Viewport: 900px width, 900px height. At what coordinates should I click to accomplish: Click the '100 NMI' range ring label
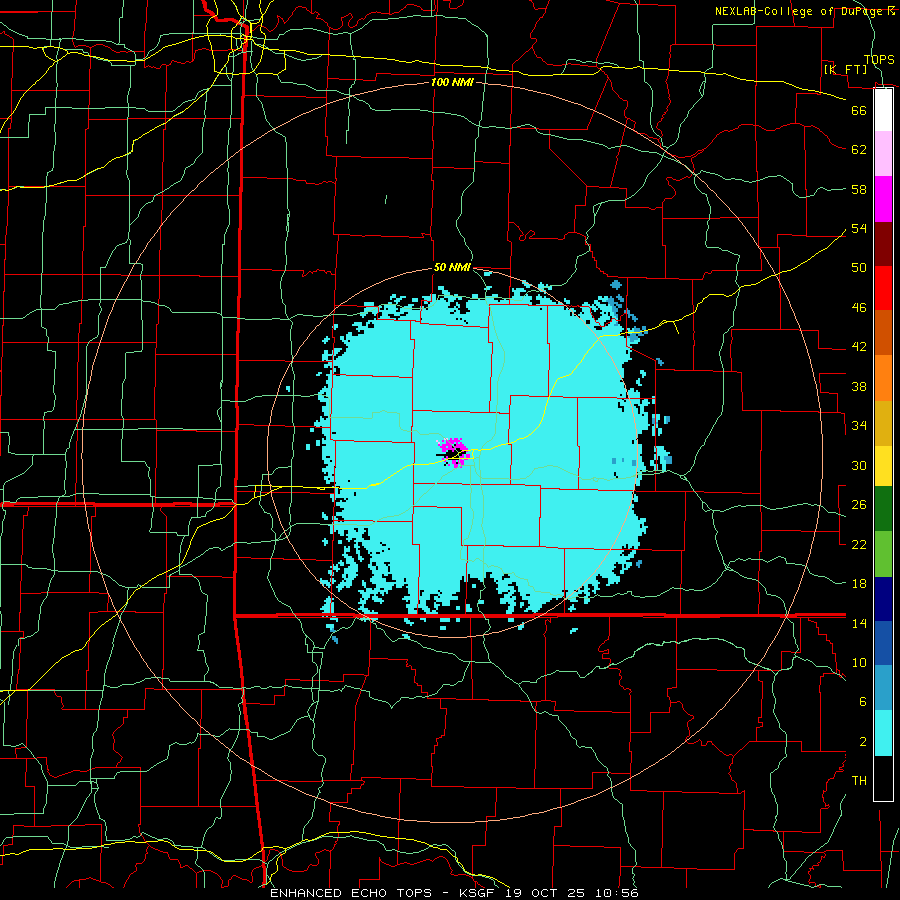(x=452, y=82)
